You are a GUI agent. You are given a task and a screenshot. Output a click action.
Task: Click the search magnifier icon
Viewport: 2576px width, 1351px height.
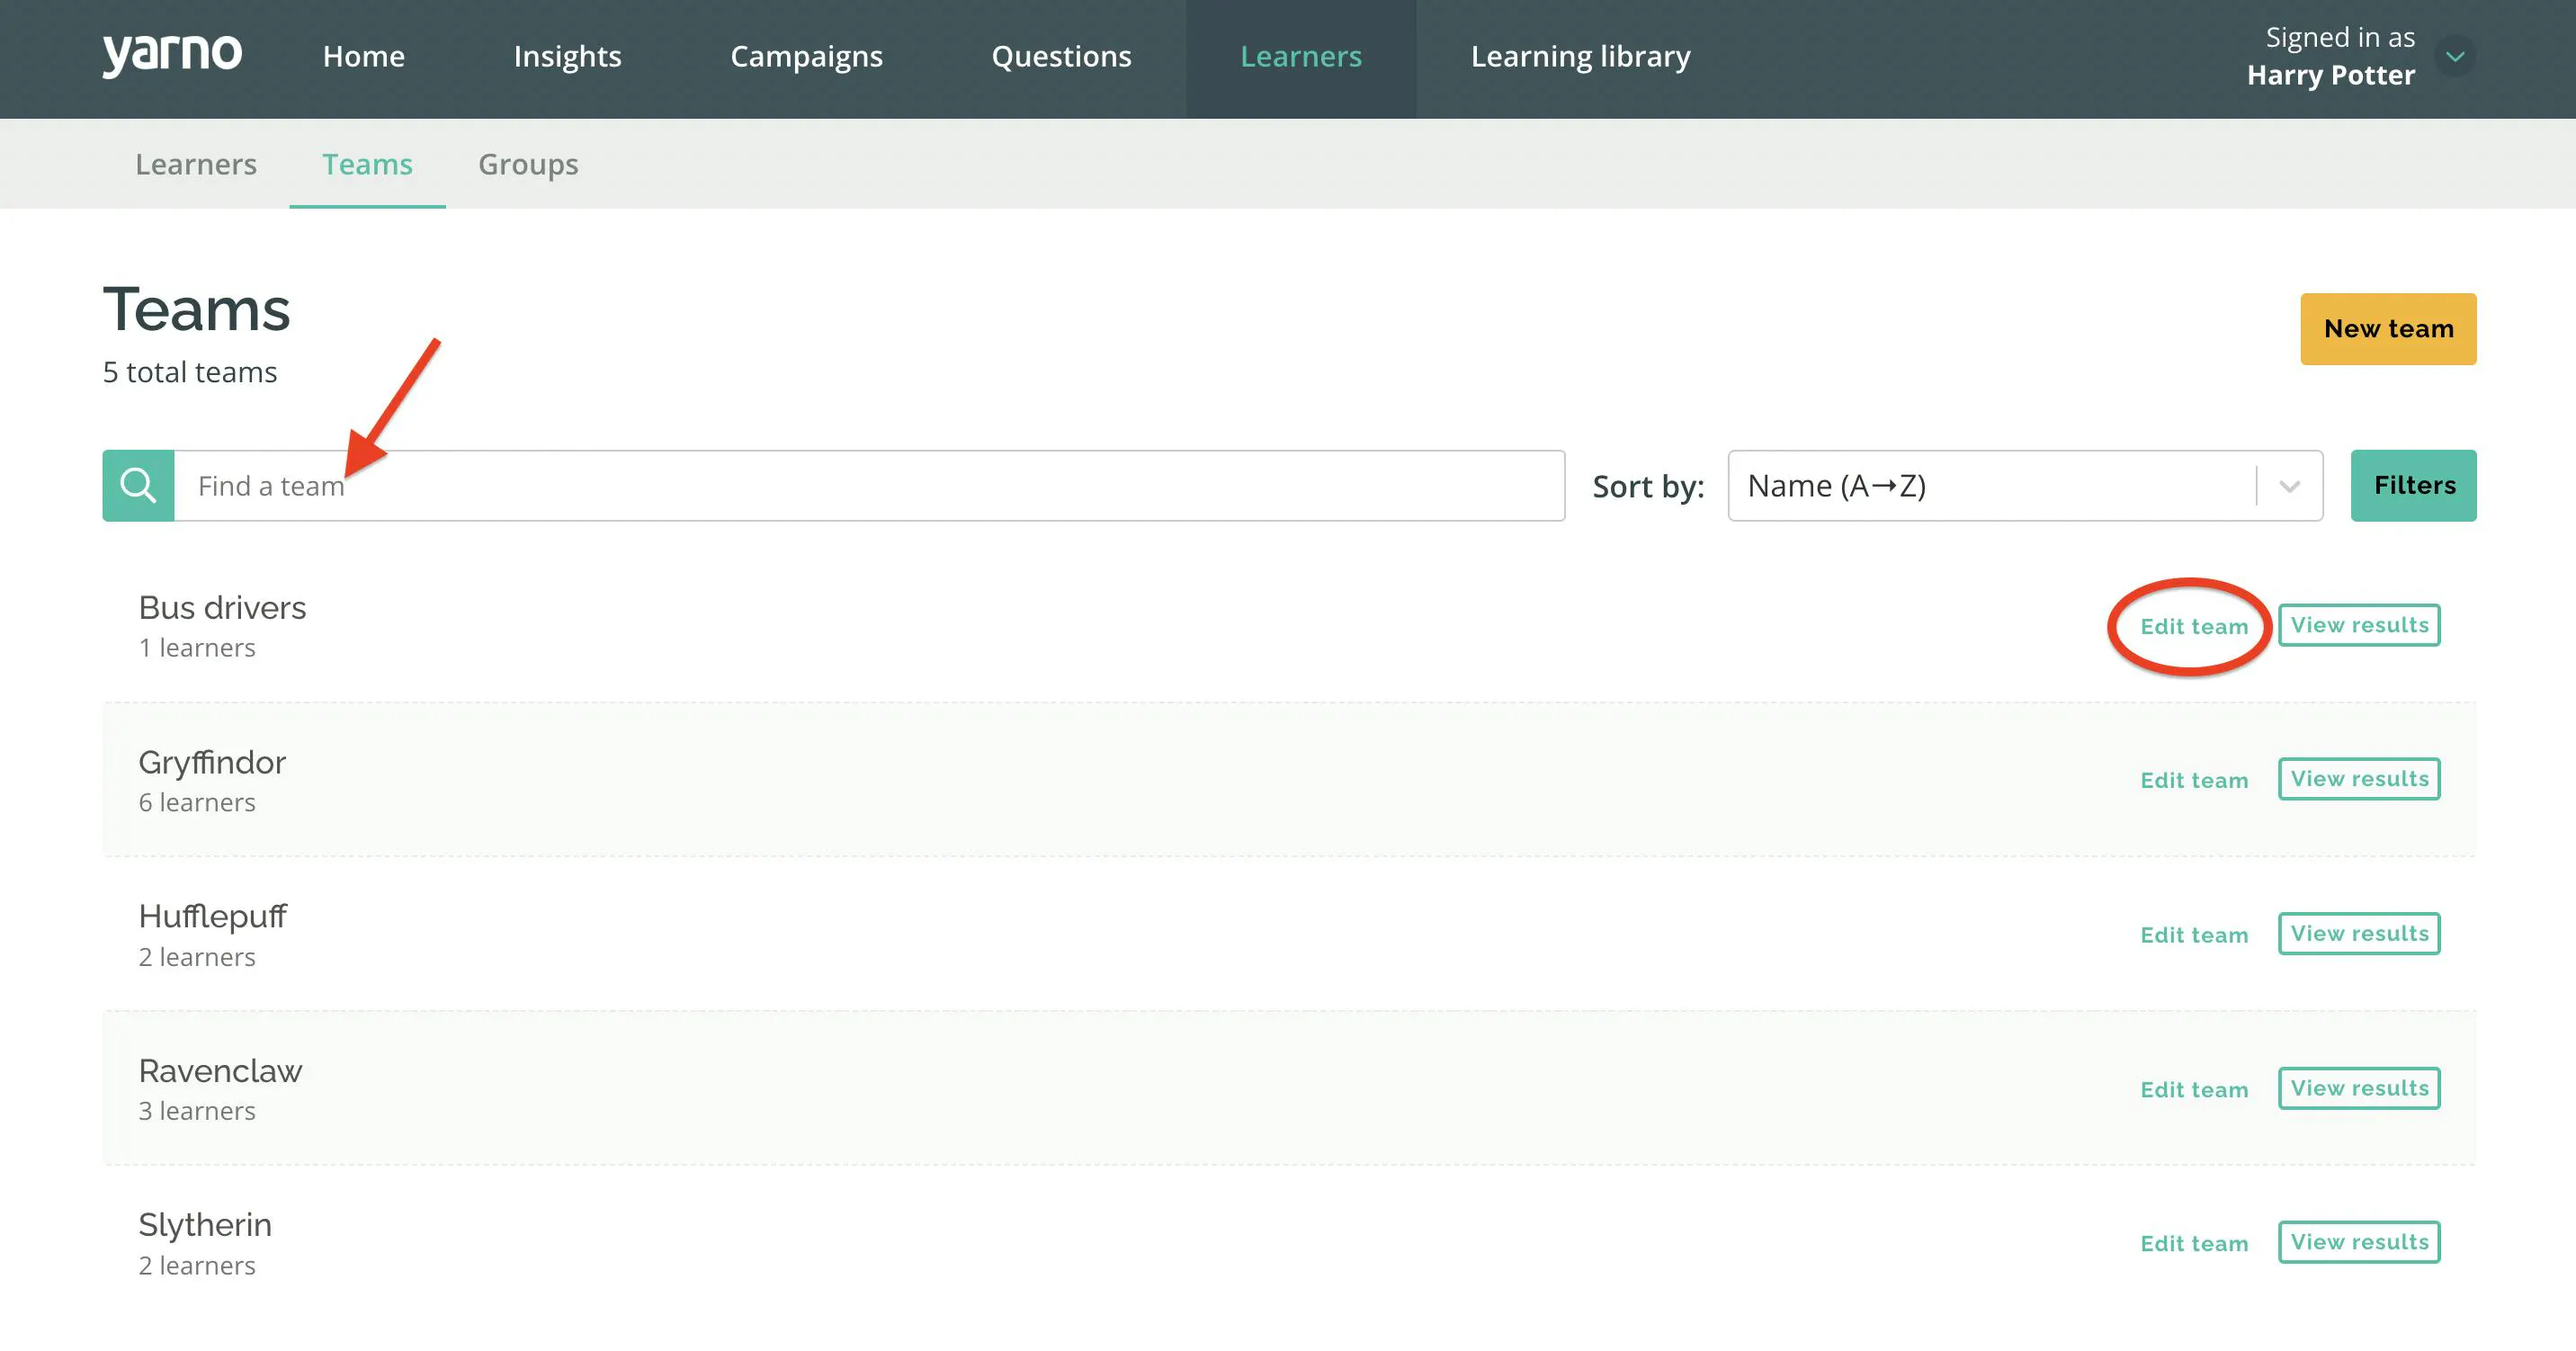pos(138,486)
